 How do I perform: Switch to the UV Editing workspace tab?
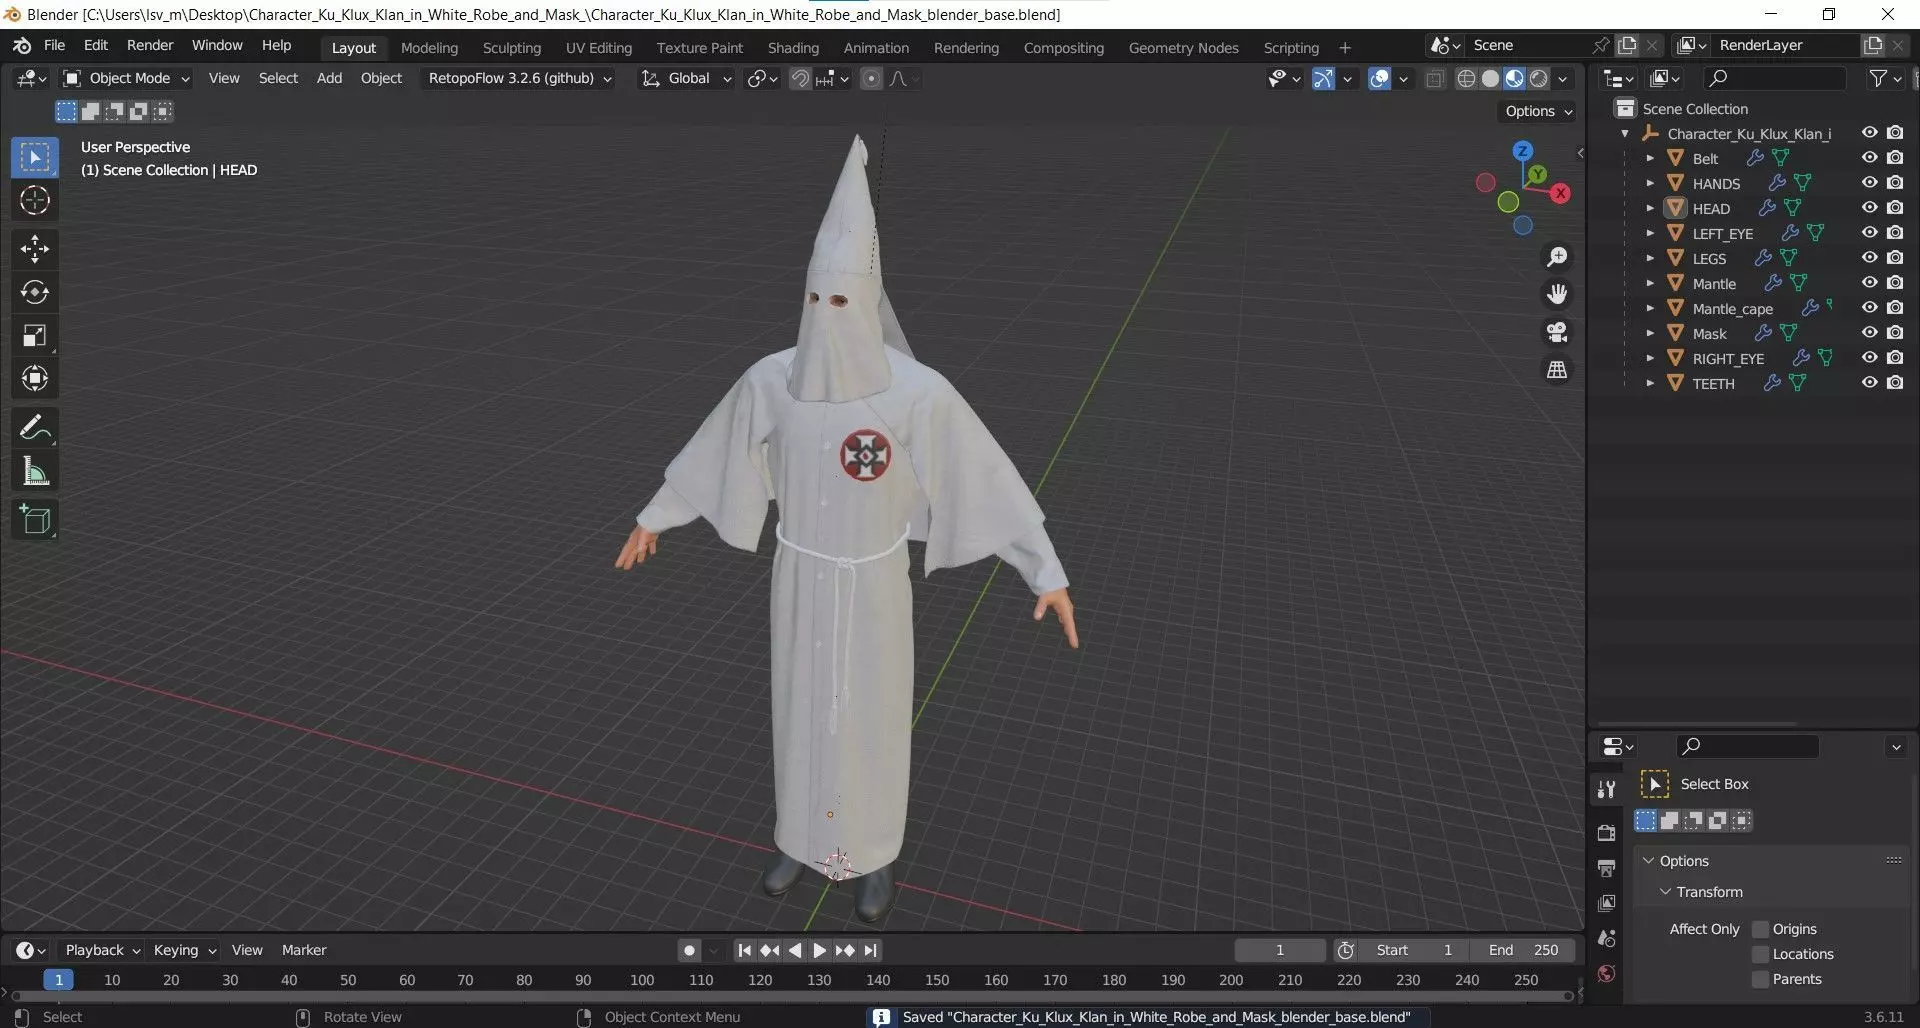(x=598, y=47)
